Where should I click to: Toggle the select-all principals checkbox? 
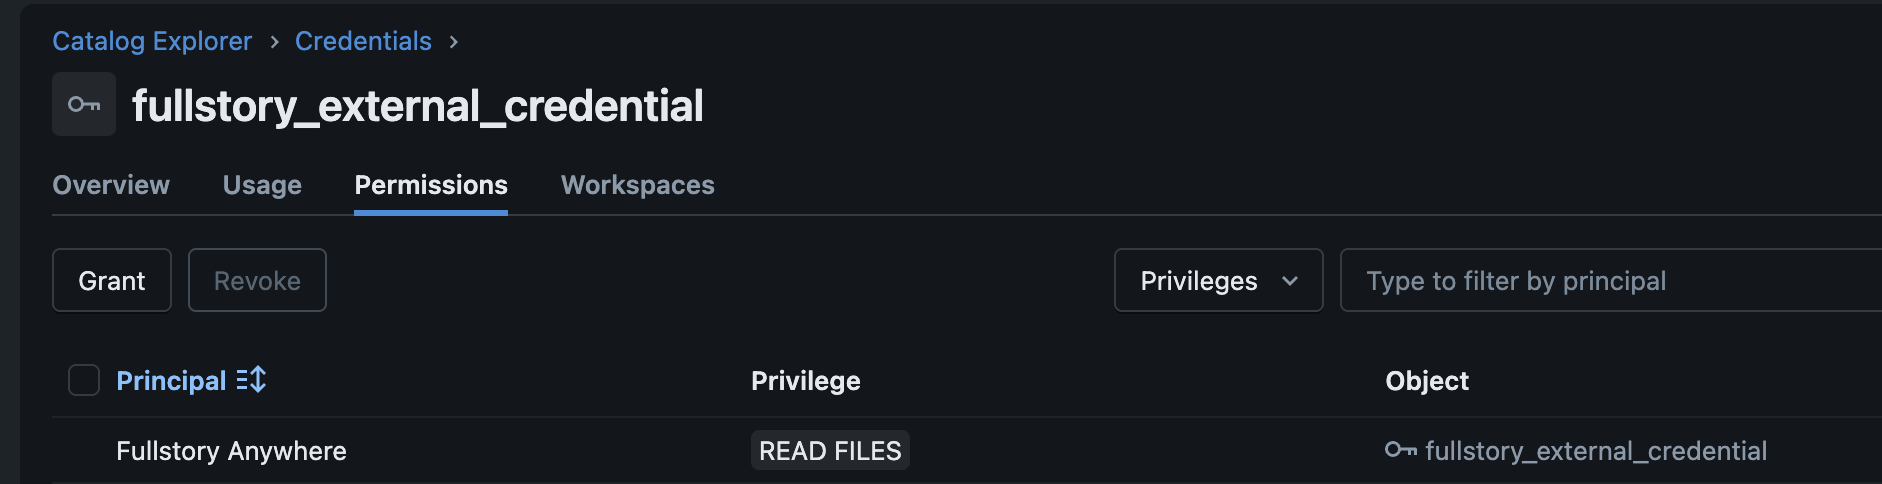pos(84,380)
